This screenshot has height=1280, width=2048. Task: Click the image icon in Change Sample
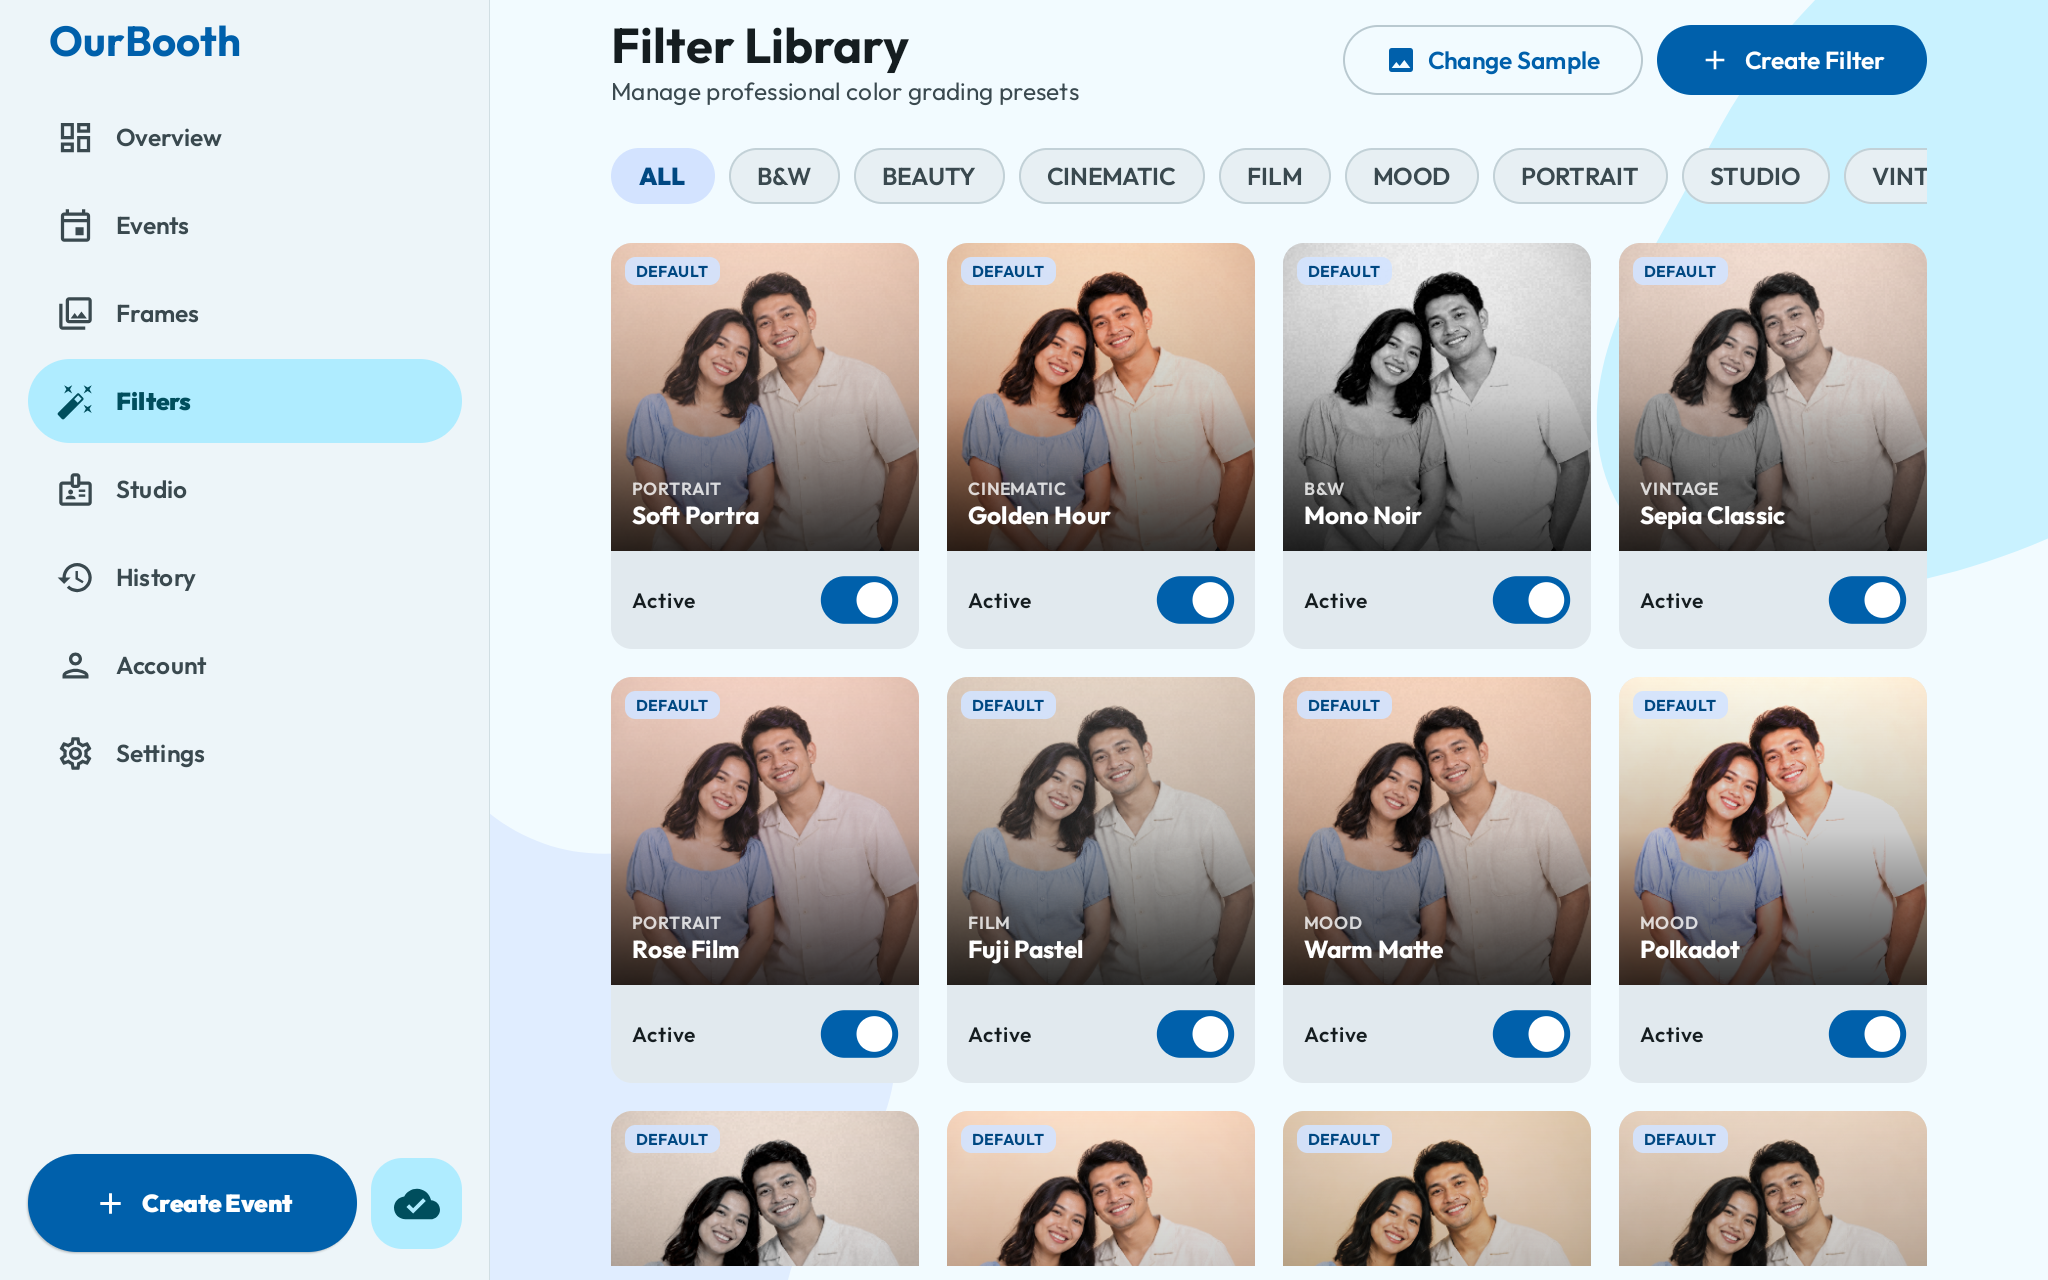(x=1401, y=61)
